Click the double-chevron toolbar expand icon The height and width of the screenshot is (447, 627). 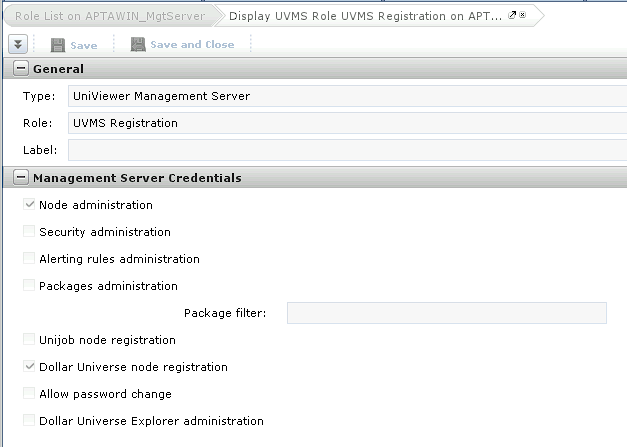pyautogui.click(x=18, y=44)
